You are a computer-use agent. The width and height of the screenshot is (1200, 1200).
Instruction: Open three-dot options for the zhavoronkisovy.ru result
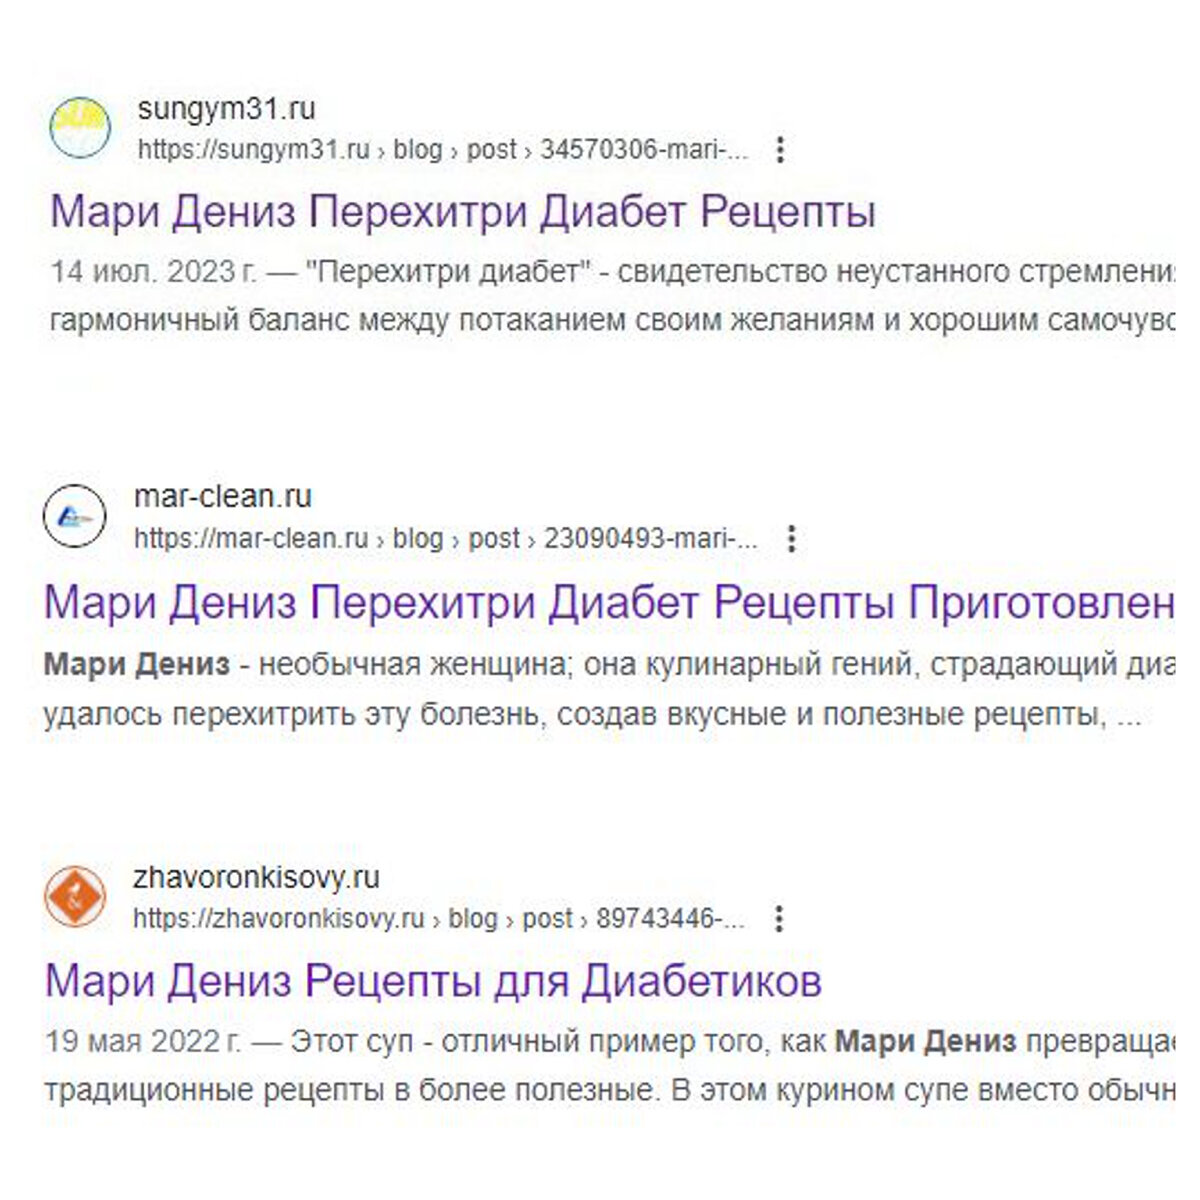tap(778, 918)
